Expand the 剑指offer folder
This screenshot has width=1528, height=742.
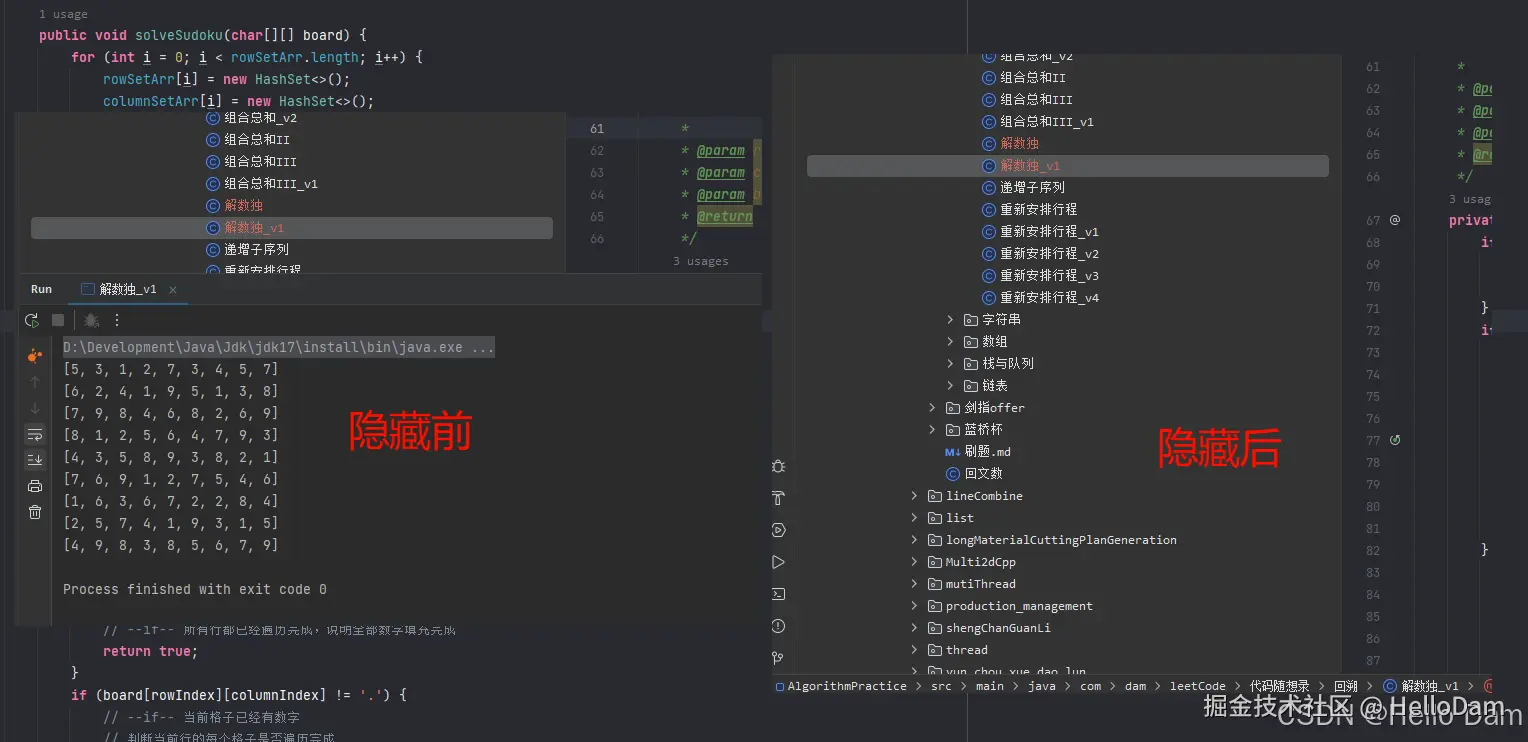point(932,408)
